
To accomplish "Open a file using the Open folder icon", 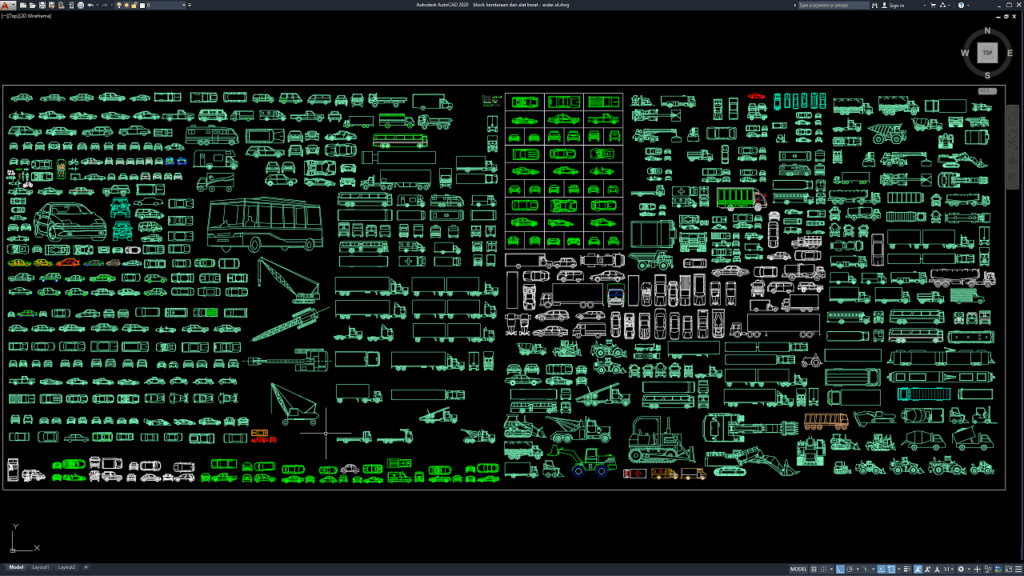I will coord(31,6).
